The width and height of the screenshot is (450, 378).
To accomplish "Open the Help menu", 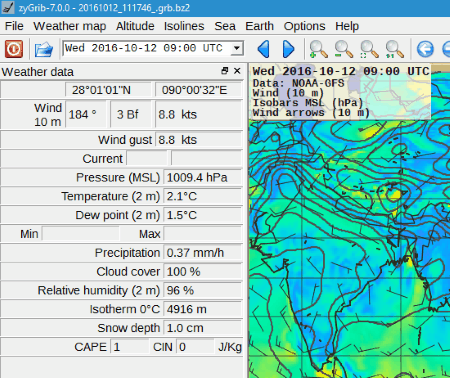I will (347, 26).
